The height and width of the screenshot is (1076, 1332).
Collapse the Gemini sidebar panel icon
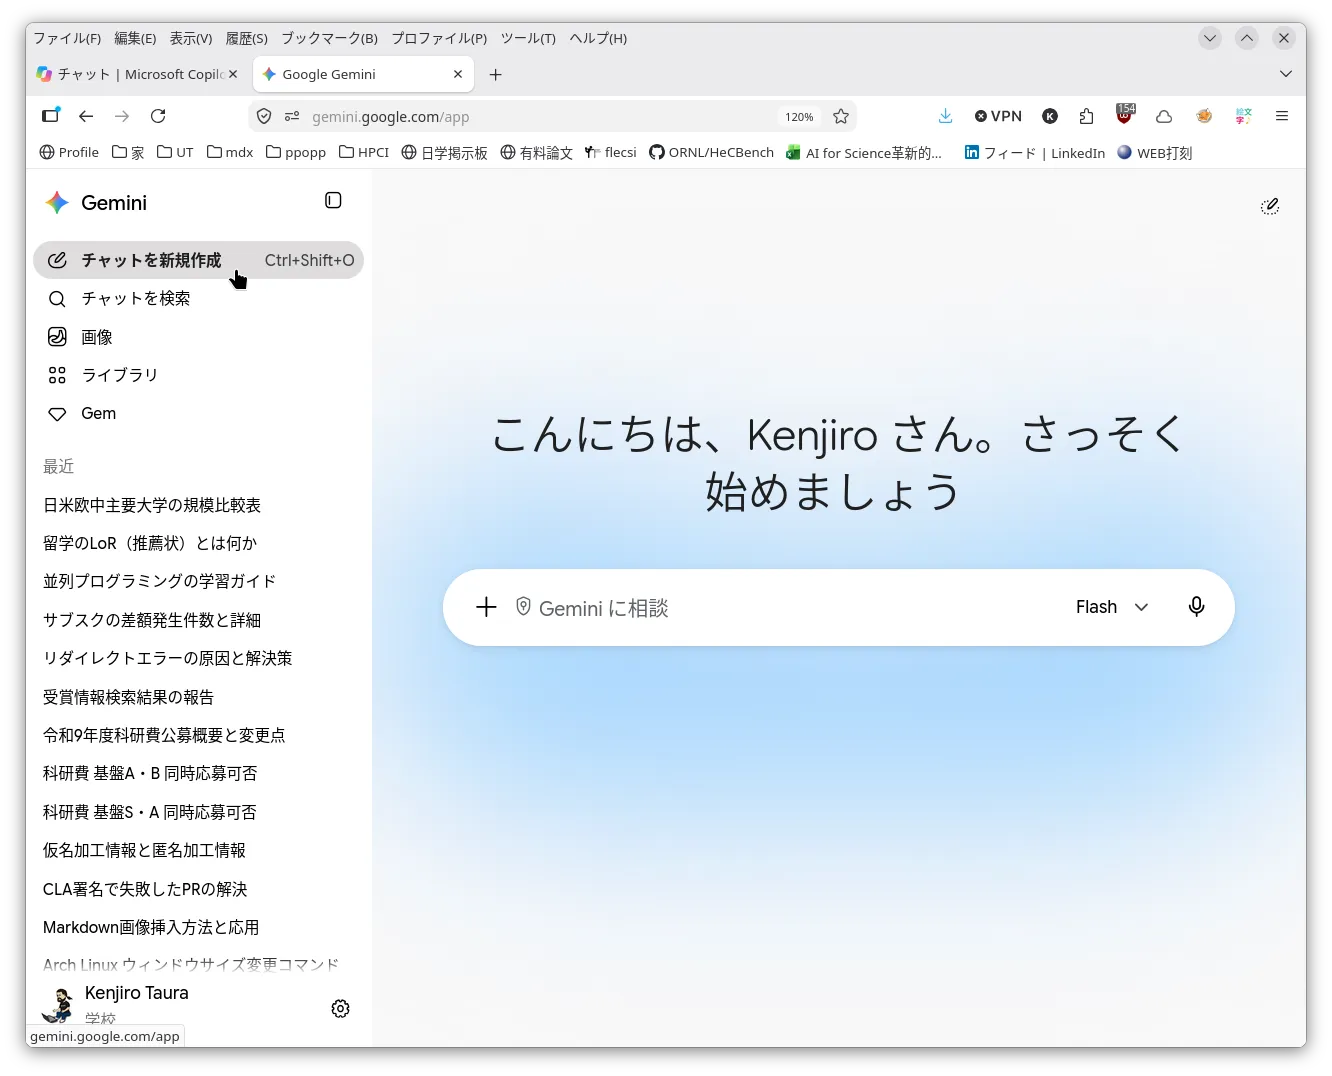pyautogui.click(x=333, y=201)
